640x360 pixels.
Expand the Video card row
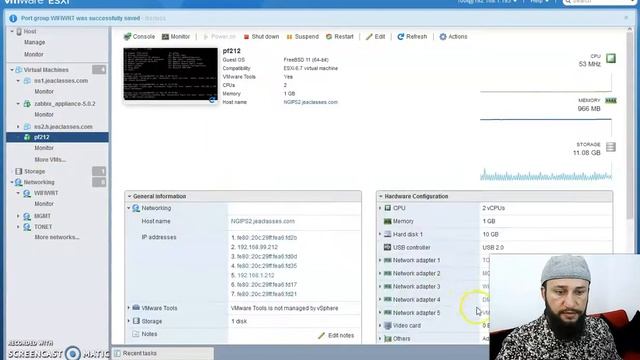[x=380, y=325]
